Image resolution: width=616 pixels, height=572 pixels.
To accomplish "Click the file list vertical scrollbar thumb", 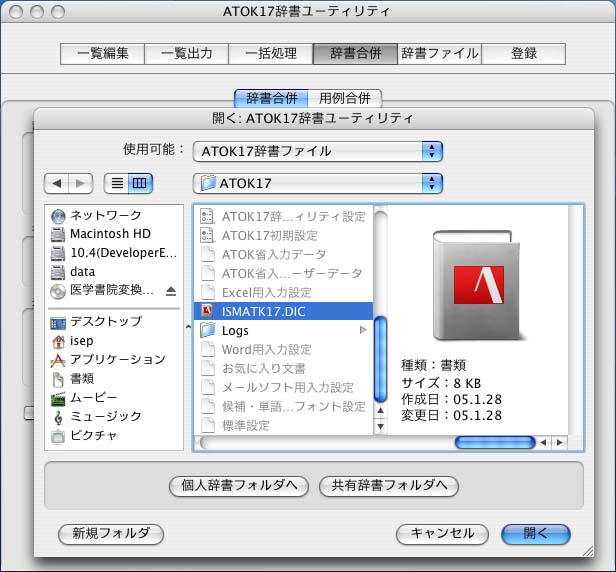I will click(x=380, y=359).
